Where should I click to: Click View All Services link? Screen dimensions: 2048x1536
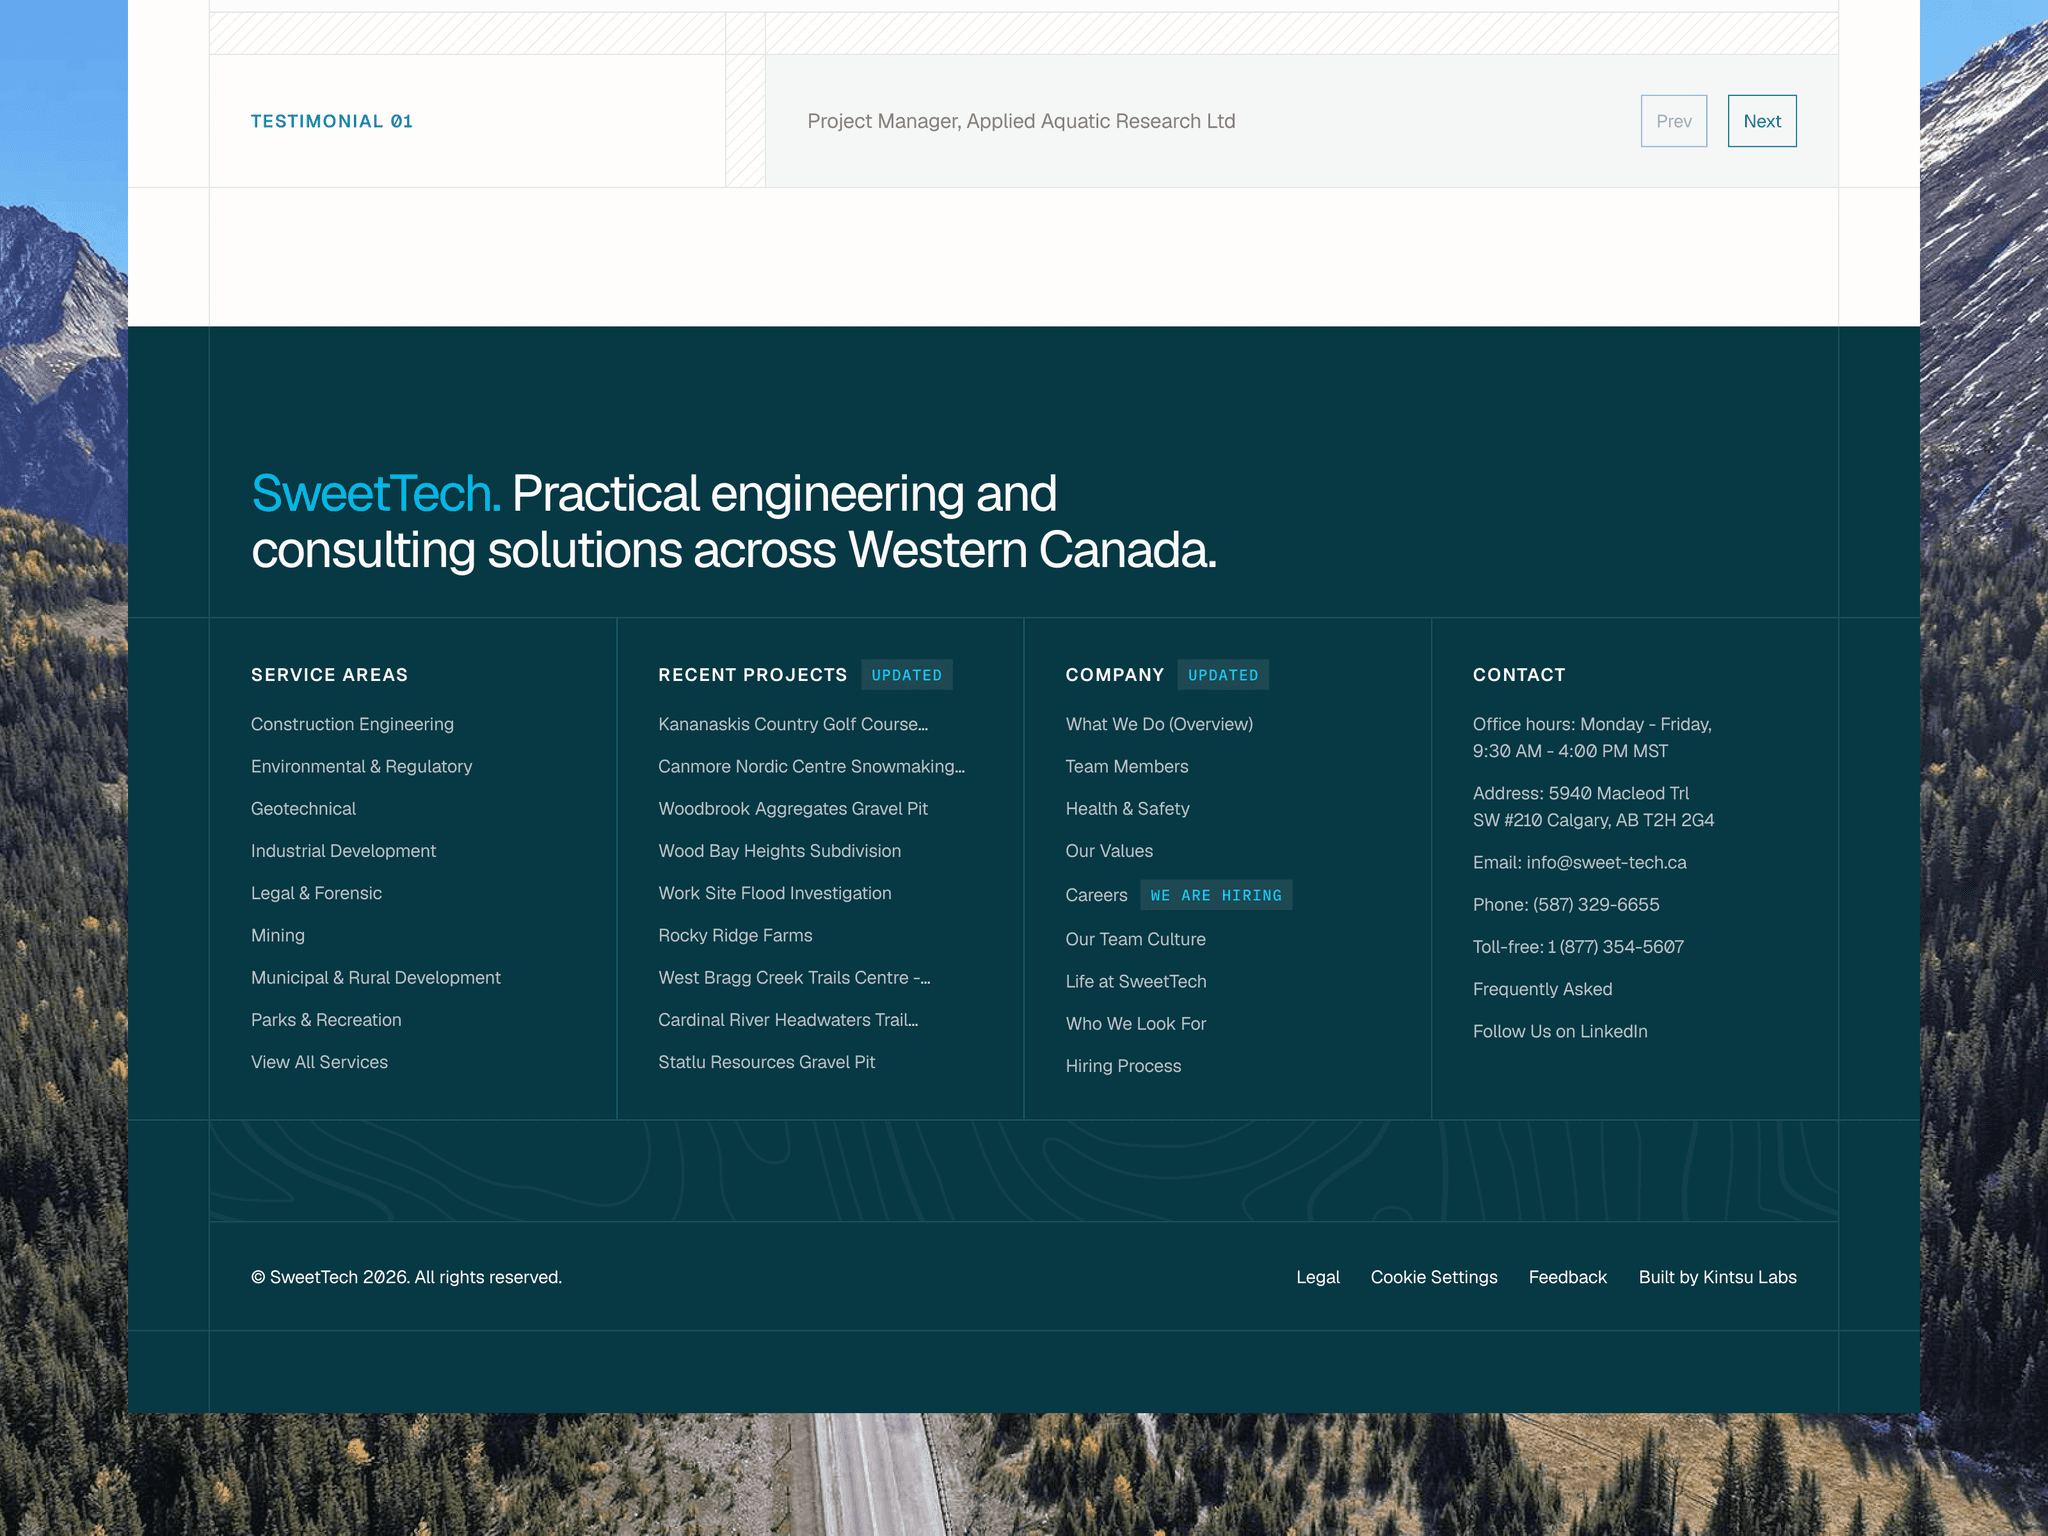tap(319, 1062)
